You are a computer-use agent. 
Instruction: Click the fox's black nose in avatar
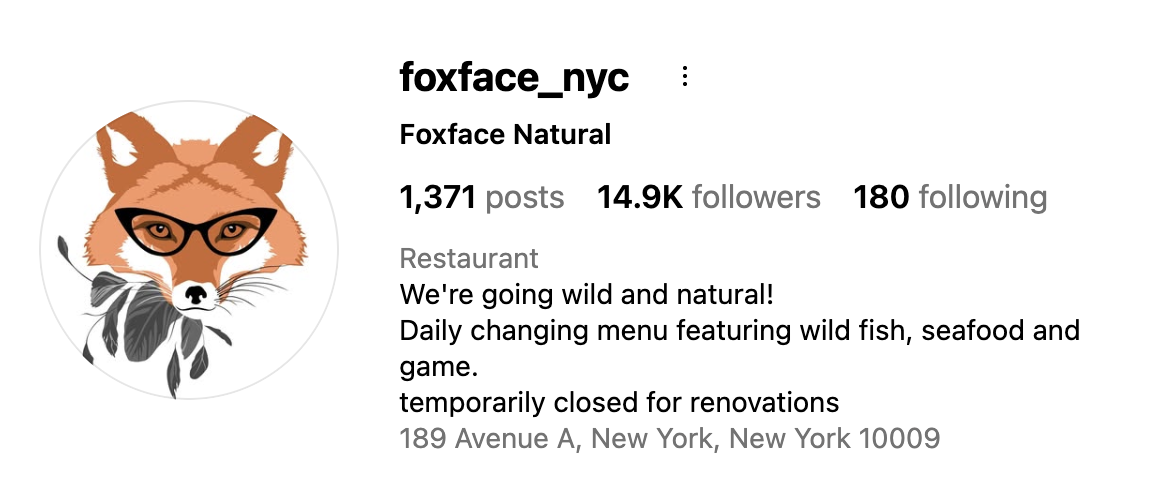[197, 294]
